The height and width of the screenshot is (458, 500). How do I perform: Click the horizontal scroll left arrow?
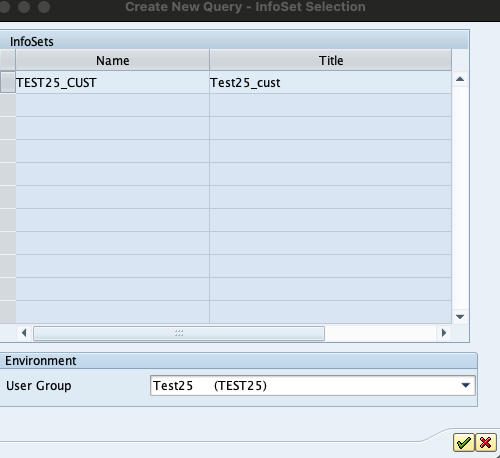24,333
